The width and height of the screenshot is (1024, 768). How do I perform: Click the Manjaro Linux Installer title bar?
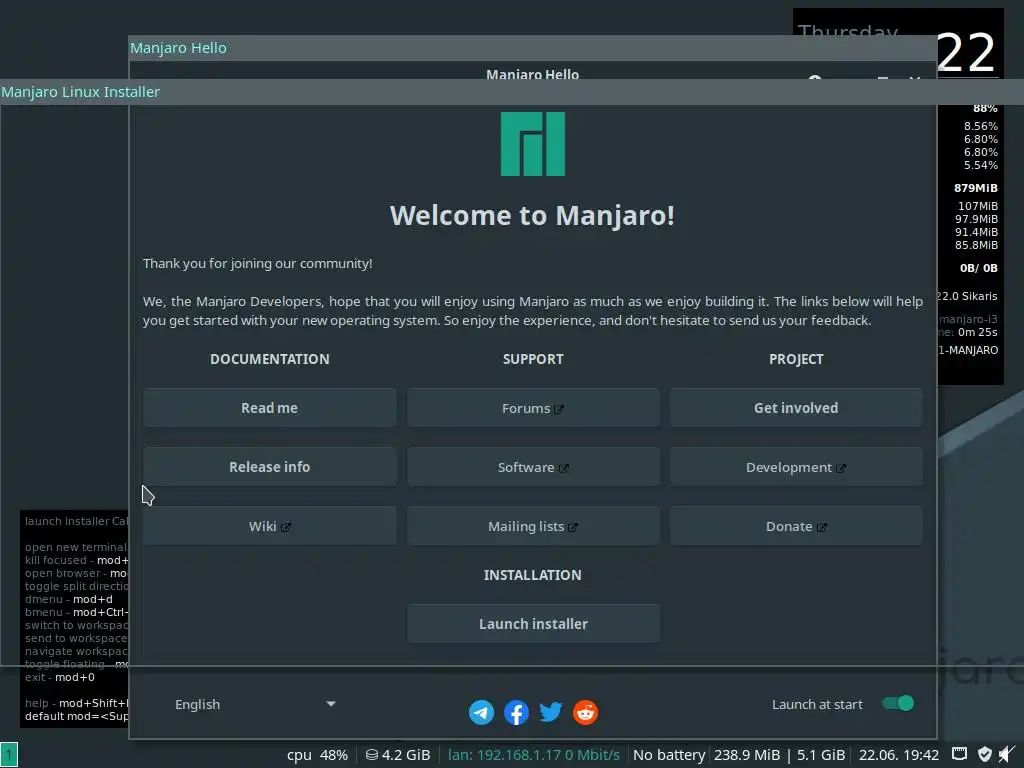click(512, 92)
